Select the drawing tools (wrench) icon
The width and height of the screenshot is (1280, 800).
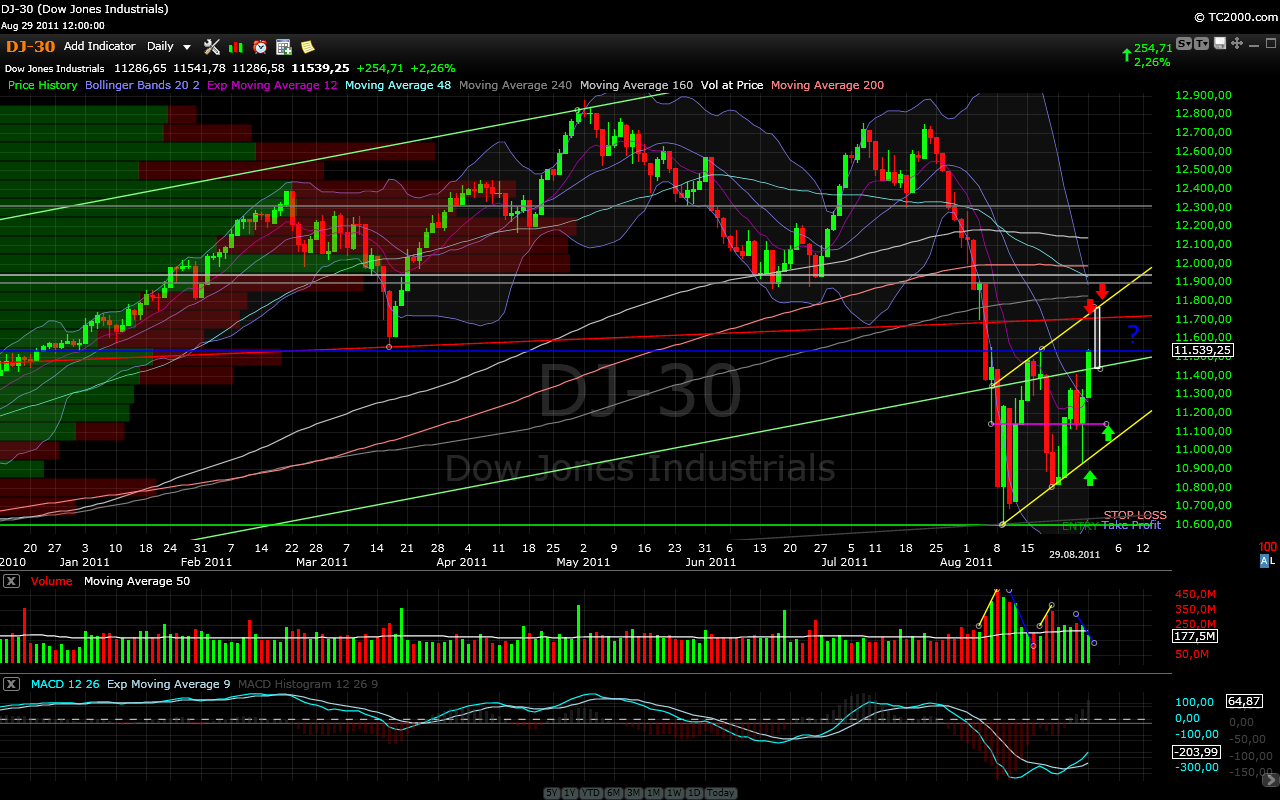(211, 47)
